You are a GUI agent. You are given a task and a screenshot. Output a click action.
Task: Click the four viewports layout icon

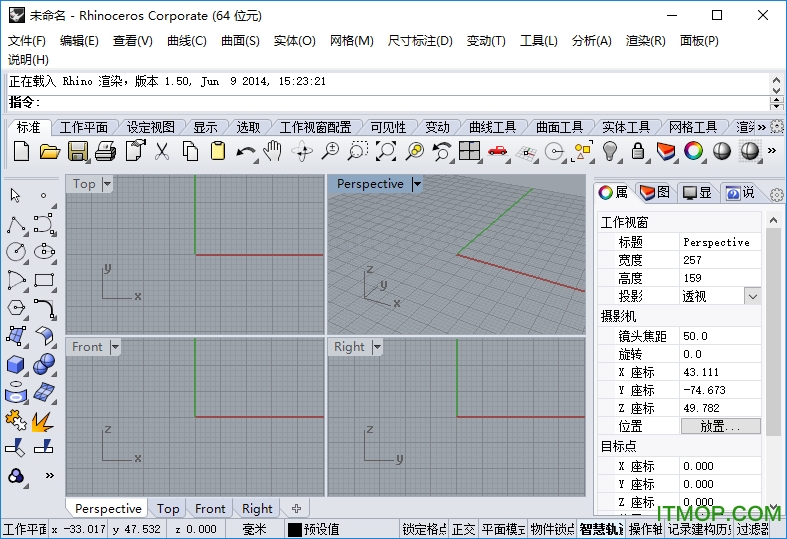click(x=469, y=151)
